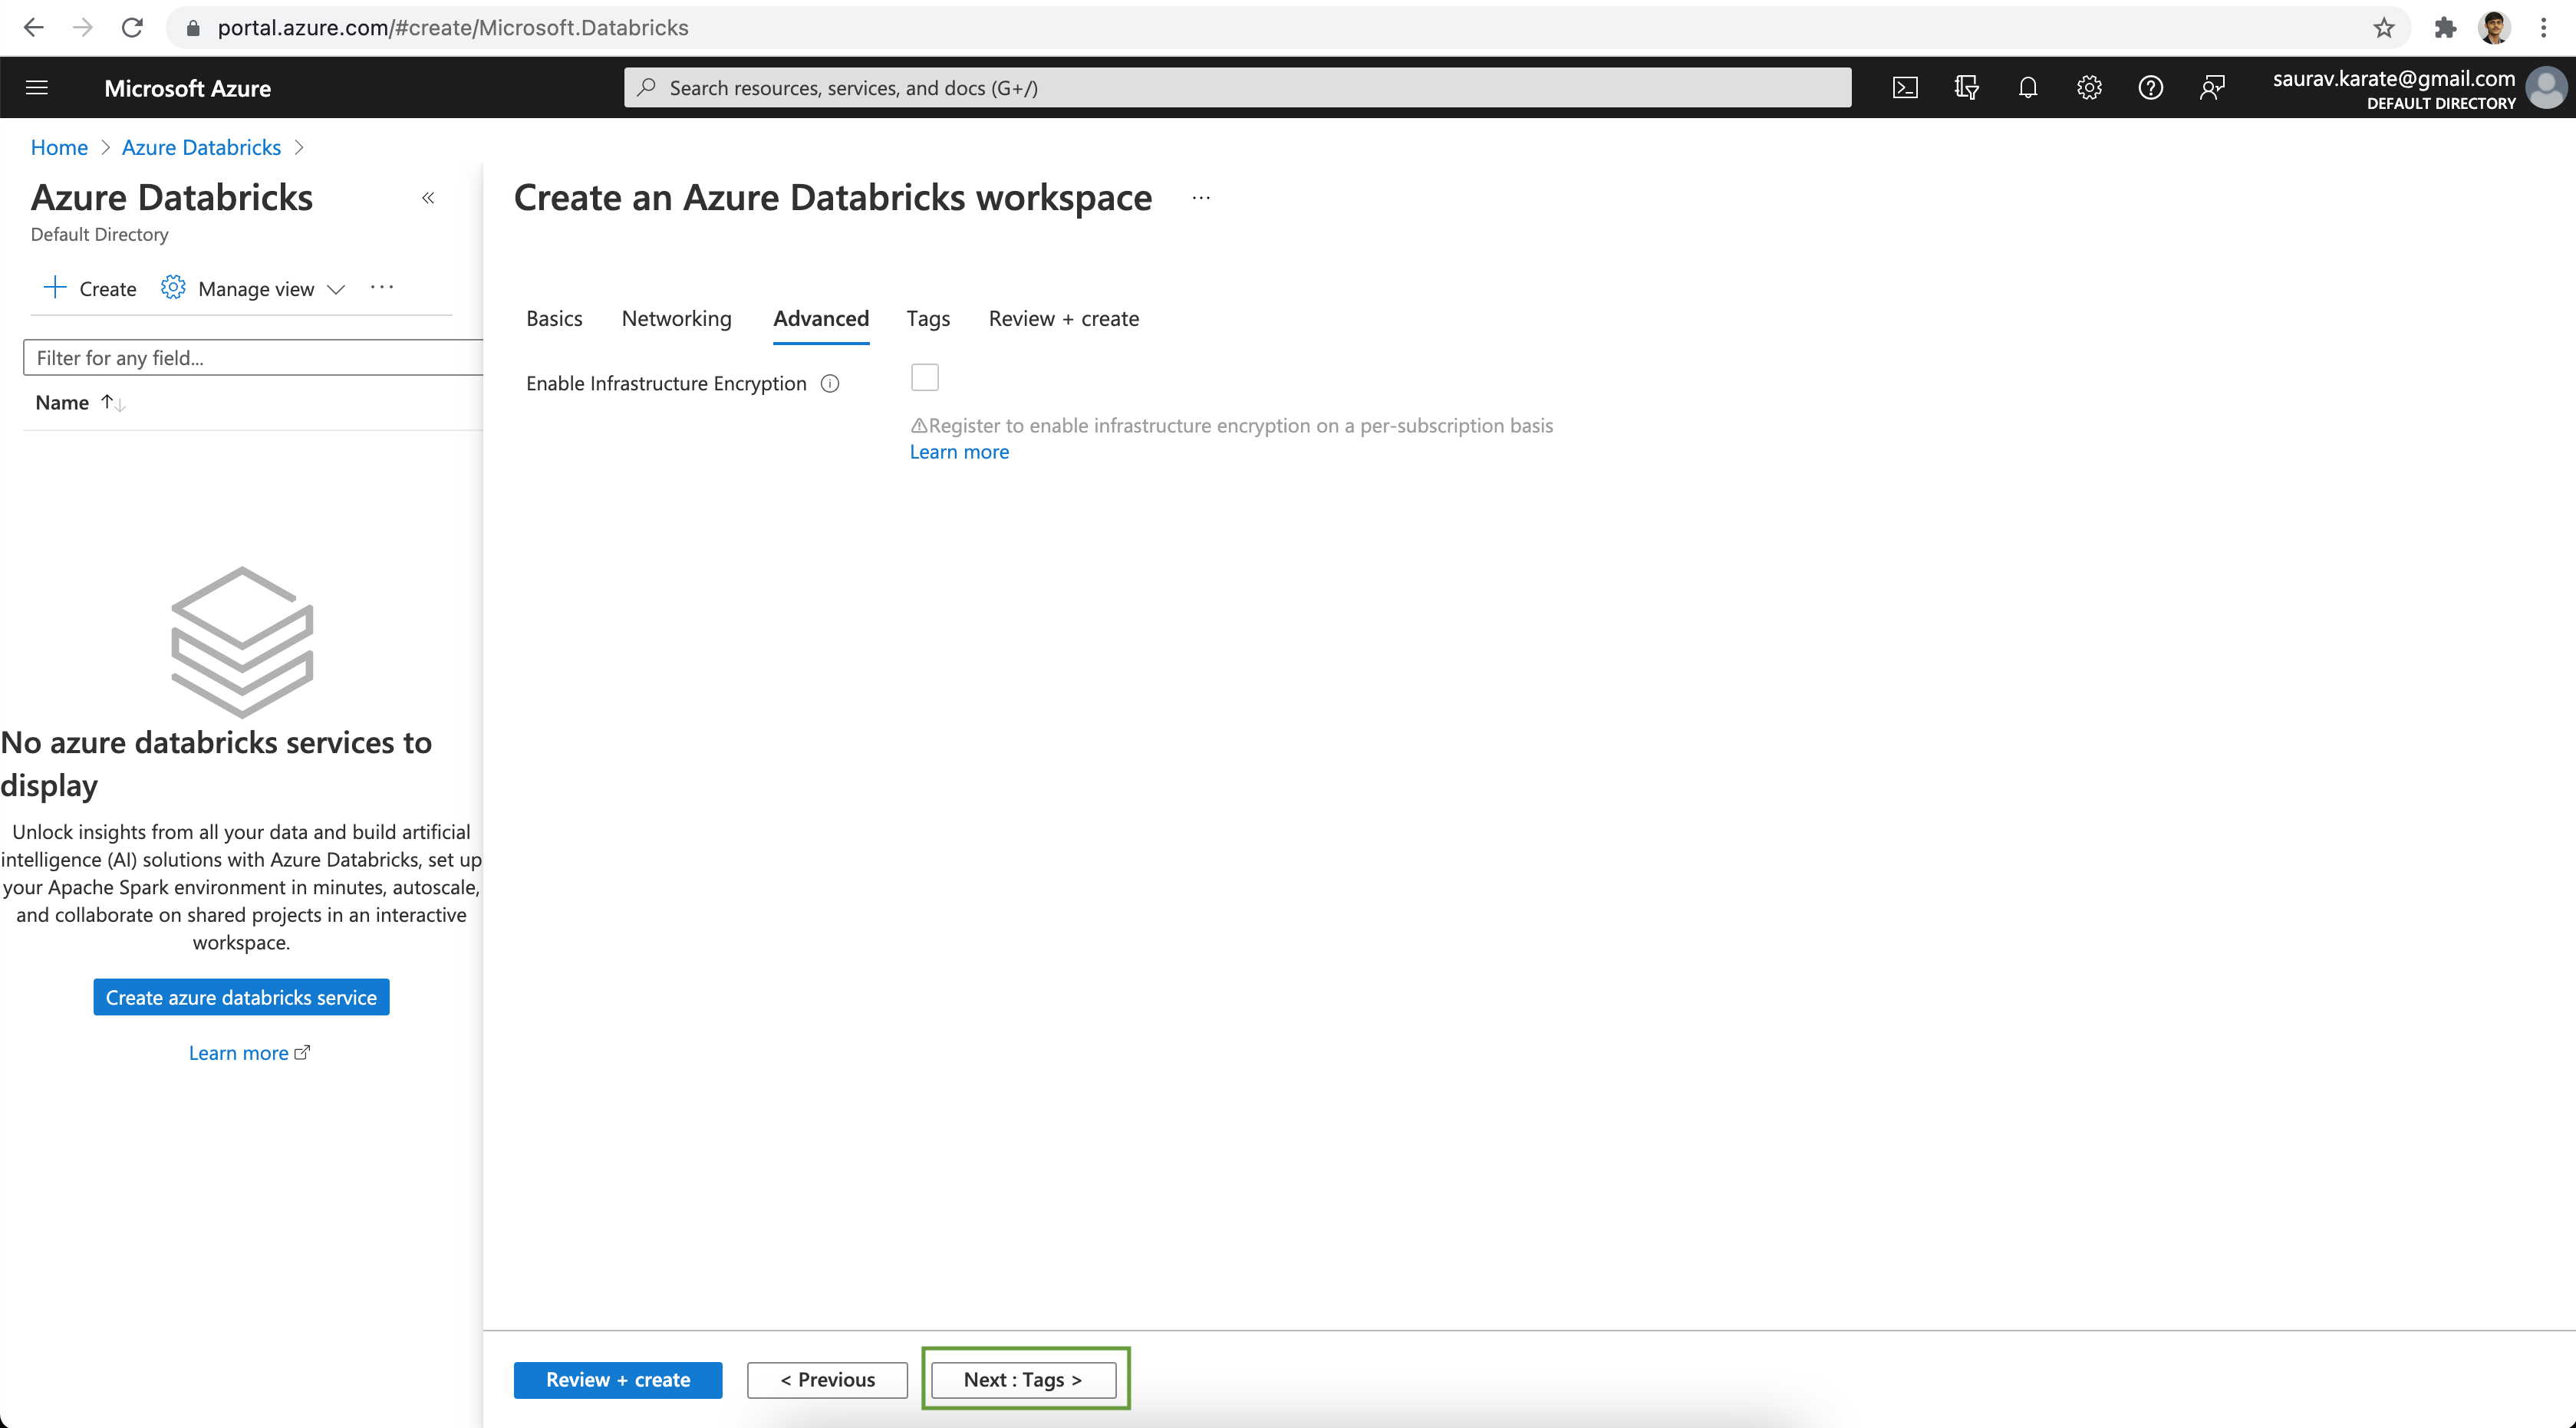Focus the Search resources, services, and docs box
Image resolution: width=2576 pixels, height=1428 pixels.
[x=1237, y=88]
